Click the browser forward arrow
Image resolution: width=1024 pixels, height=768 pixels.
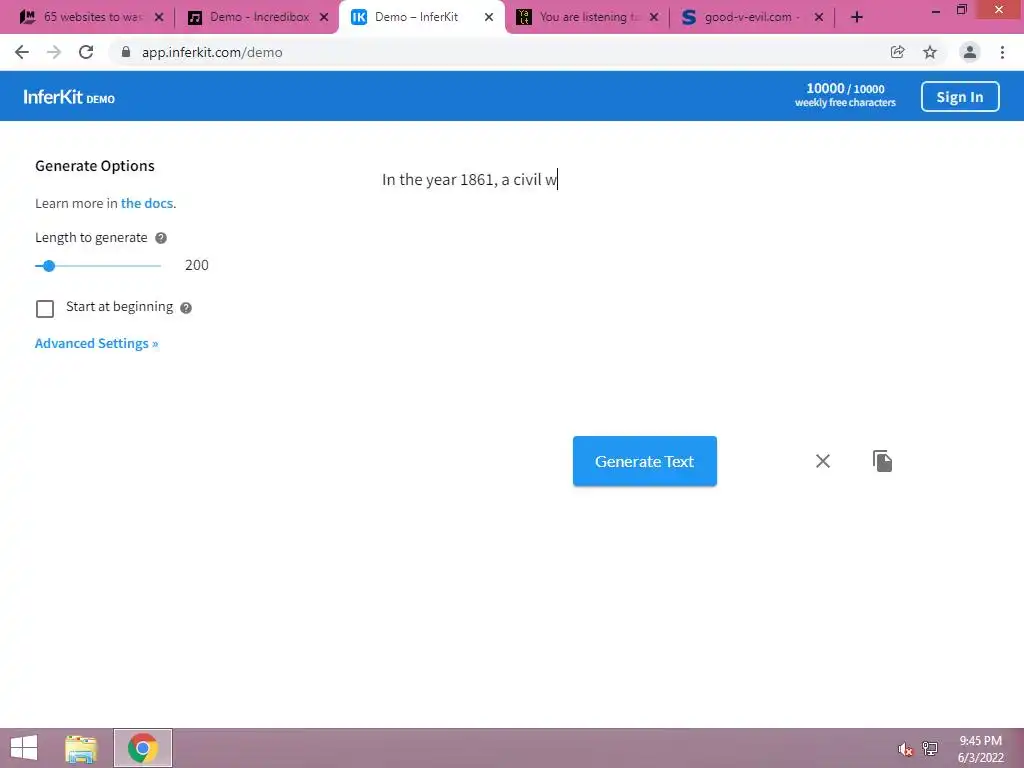pos(54,52)
